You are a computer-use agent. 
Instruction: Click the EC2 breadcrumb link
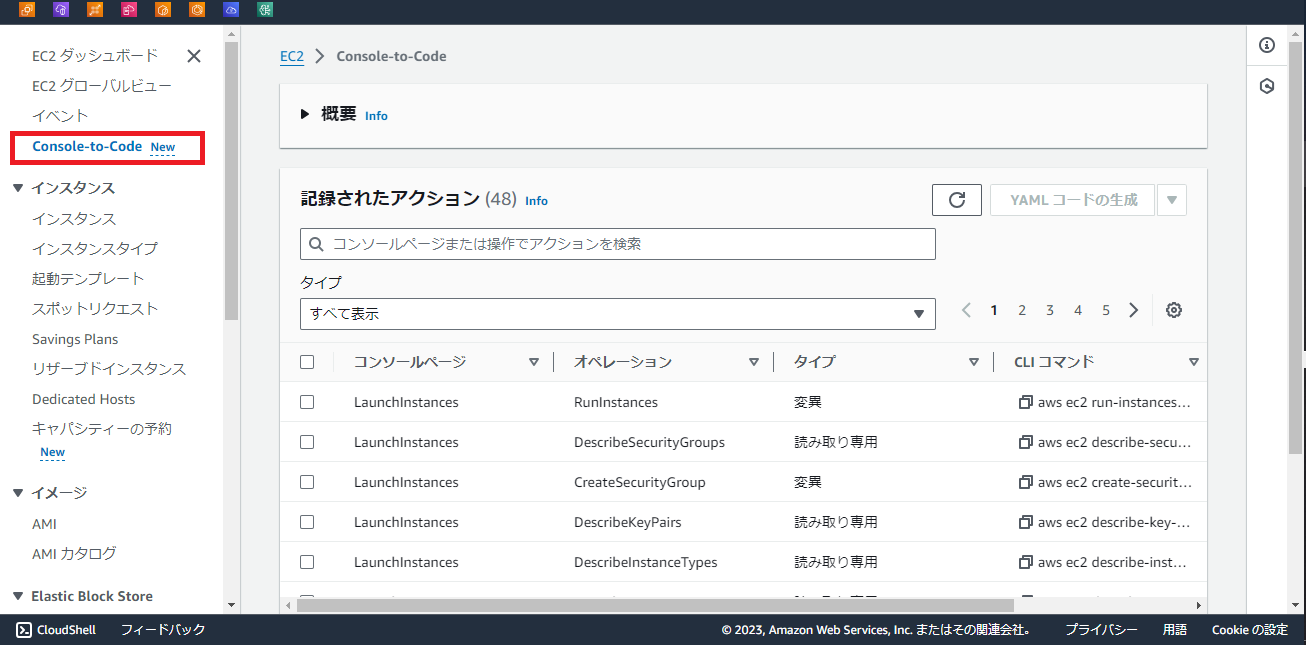coord(292,56)
